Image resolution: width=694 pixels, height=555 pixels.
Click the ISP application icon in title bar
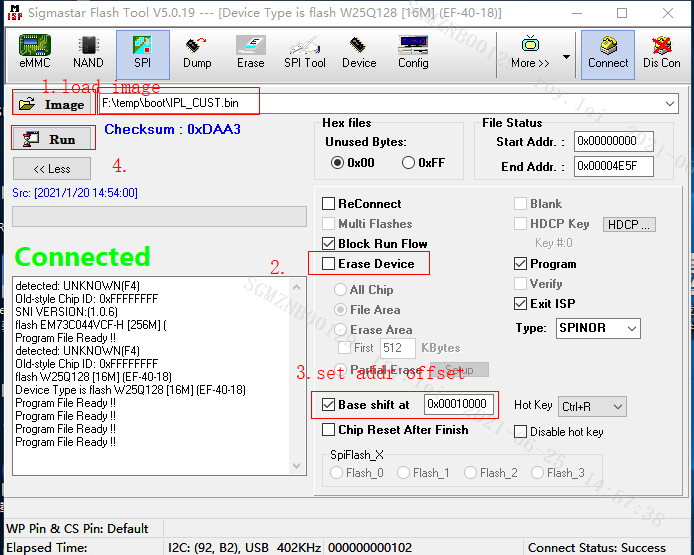[x=15, y=12]
